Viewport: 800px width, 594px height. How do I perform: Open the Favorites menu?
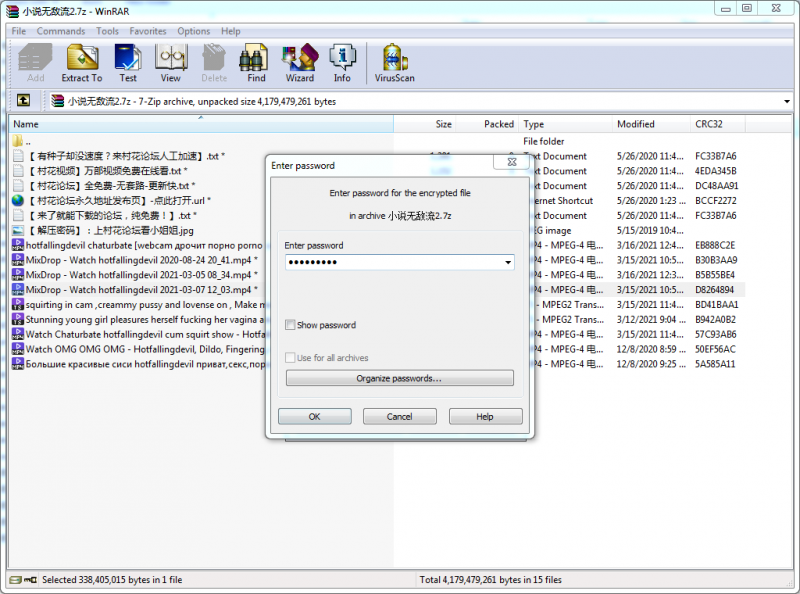[x=148, y=31]
